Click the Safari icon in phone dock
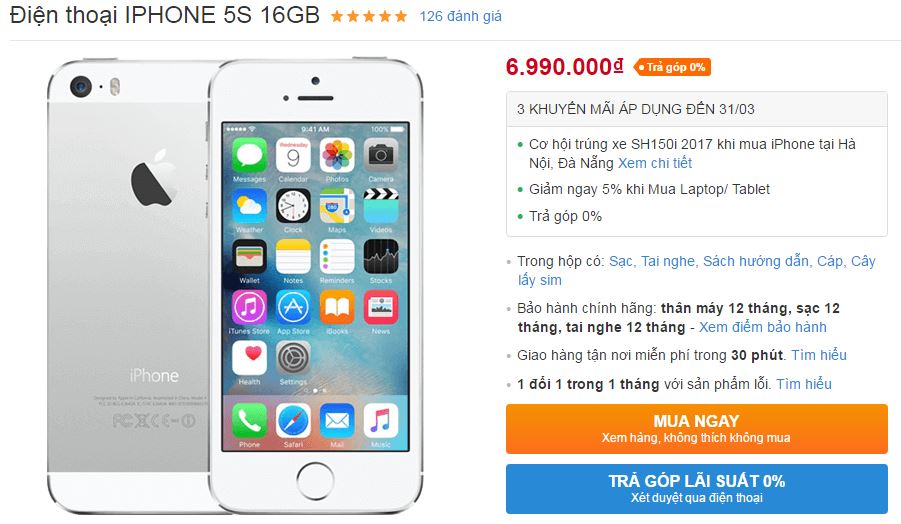The width and height of the screenshot is (901, 524). (293, 421)
